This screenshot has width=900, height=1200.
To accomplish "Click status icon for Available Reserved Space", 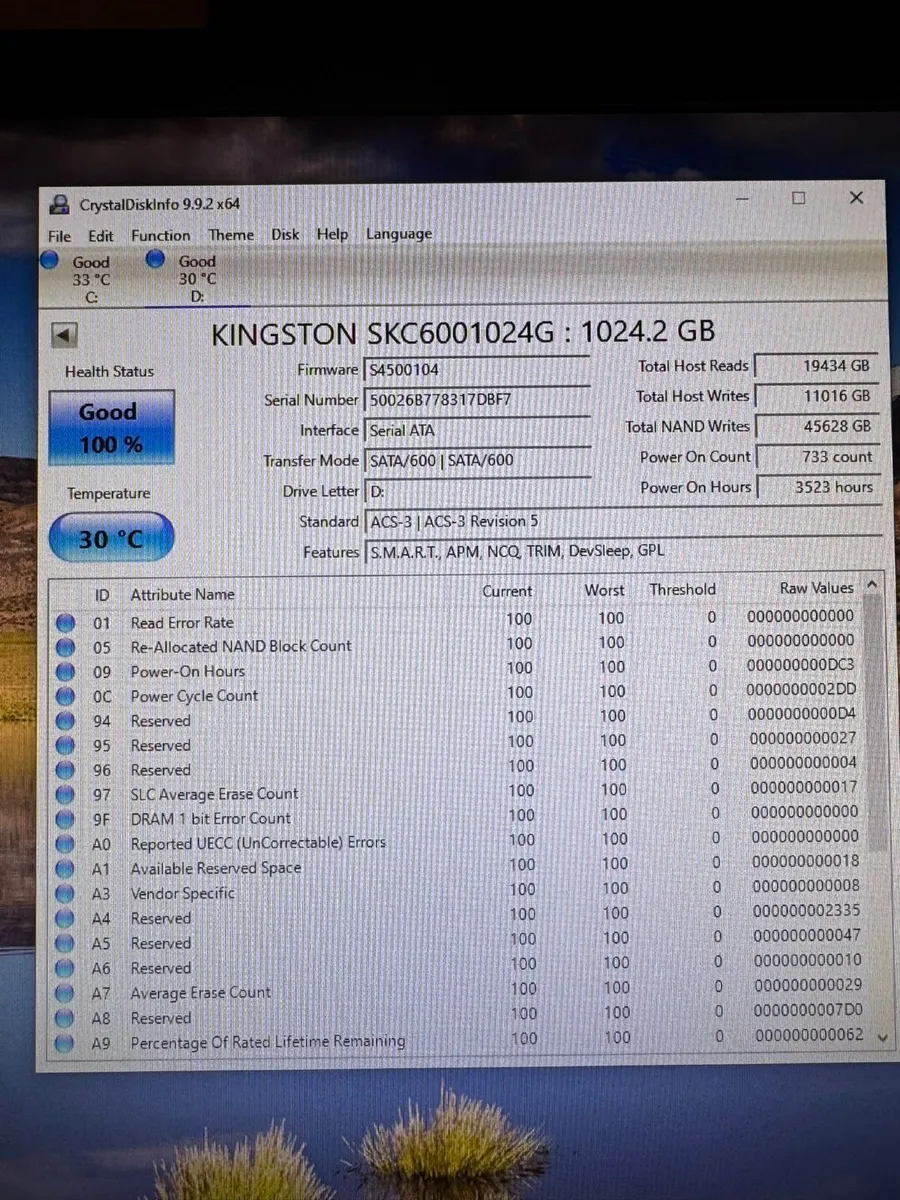I will tap(66, 869).
